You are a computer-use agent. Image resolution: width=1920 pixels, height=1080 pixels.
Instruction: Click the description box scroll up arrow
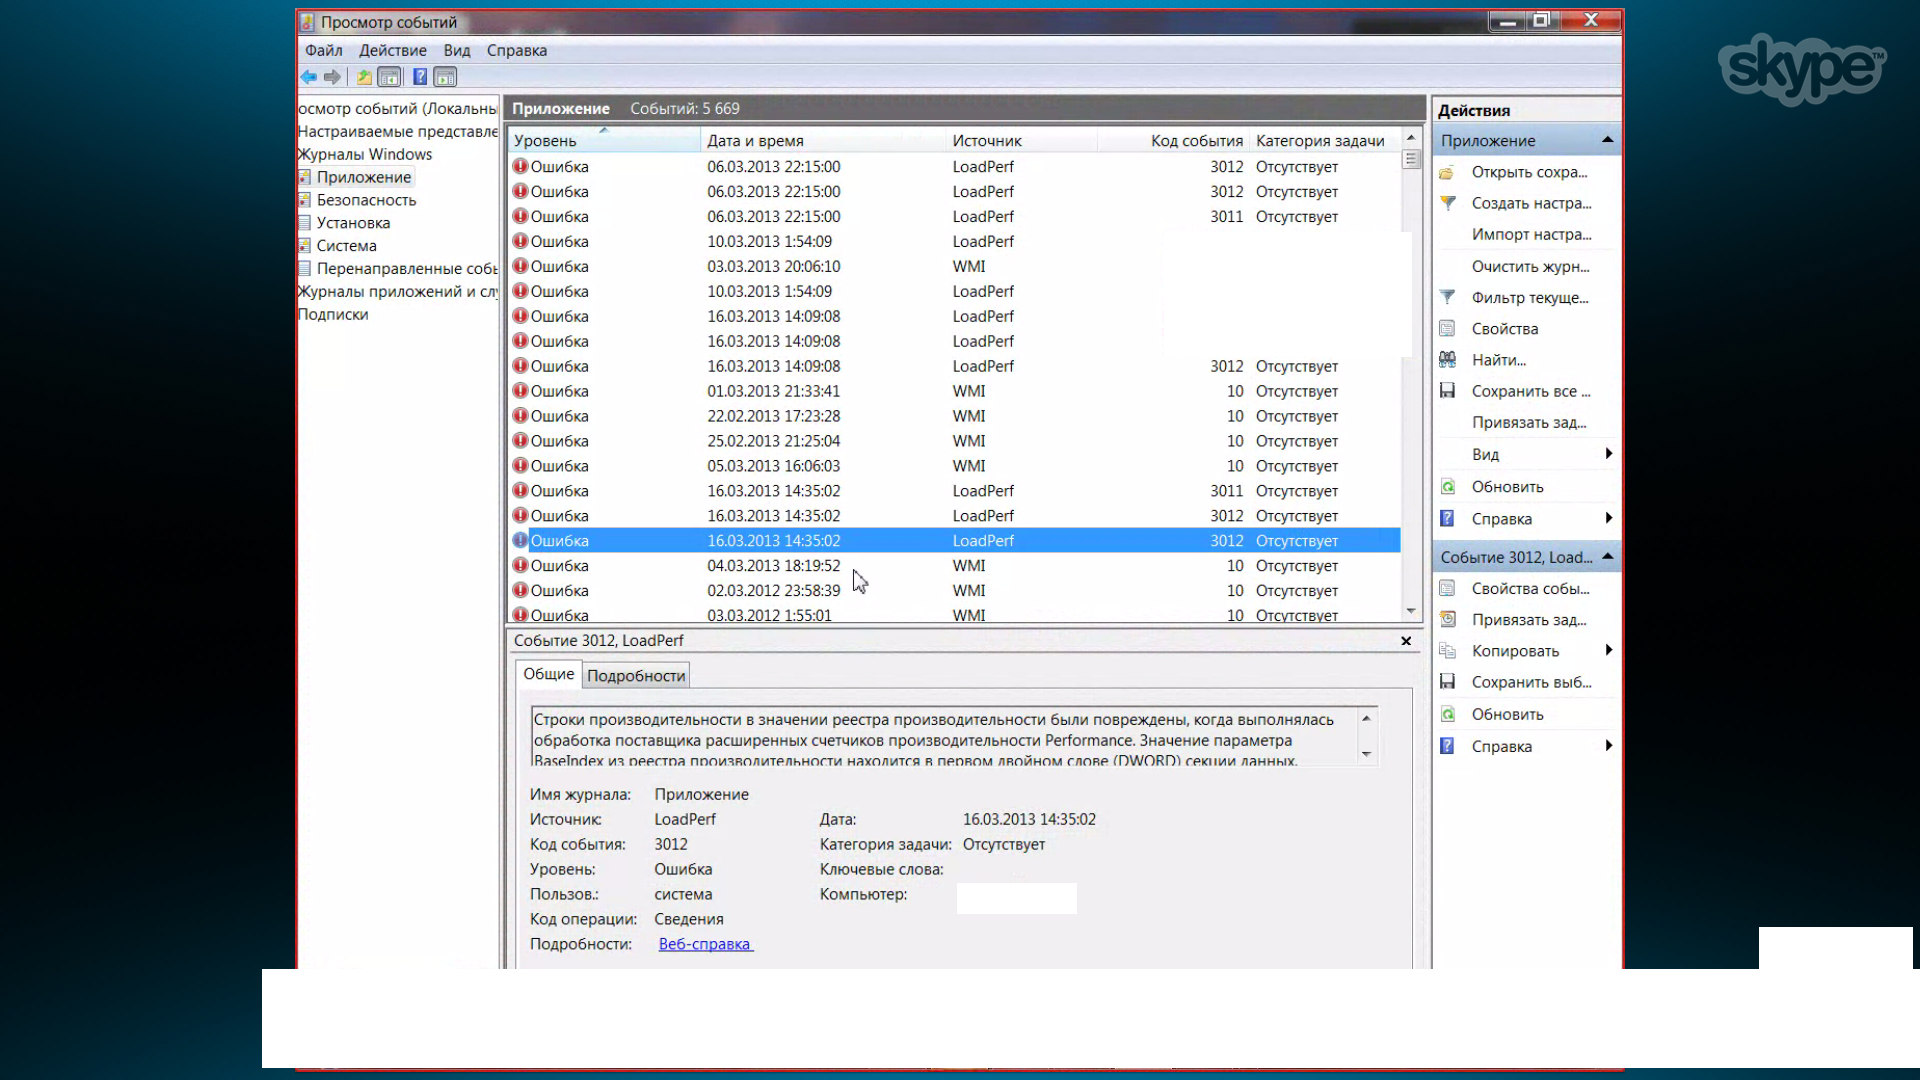click(x=1366, y=718)
